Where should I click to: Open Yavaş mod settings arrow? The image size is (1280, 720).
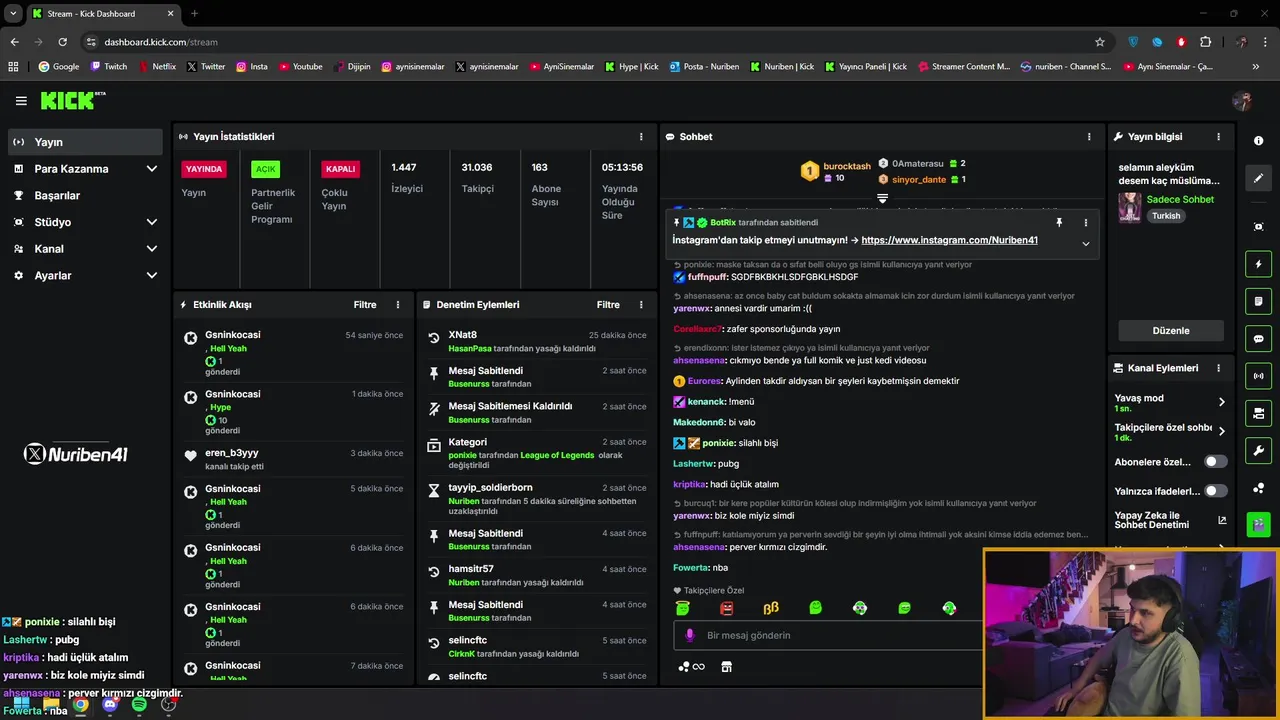(x=1221, y=402)
